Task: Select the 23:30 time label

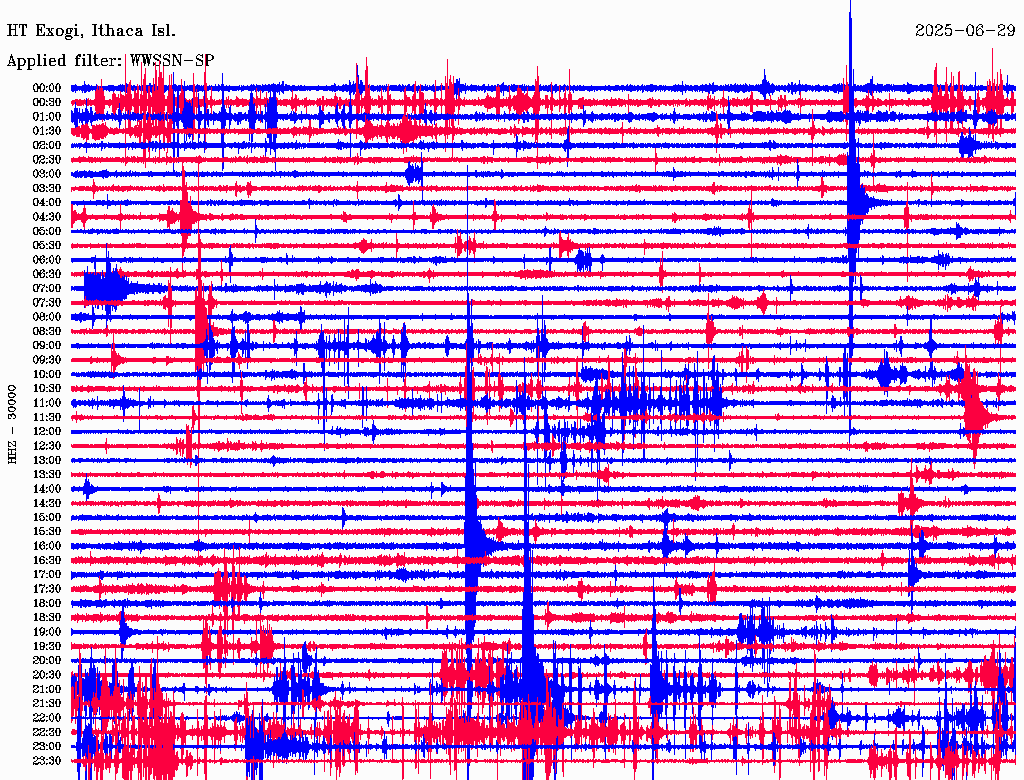Action: [47, 761]
